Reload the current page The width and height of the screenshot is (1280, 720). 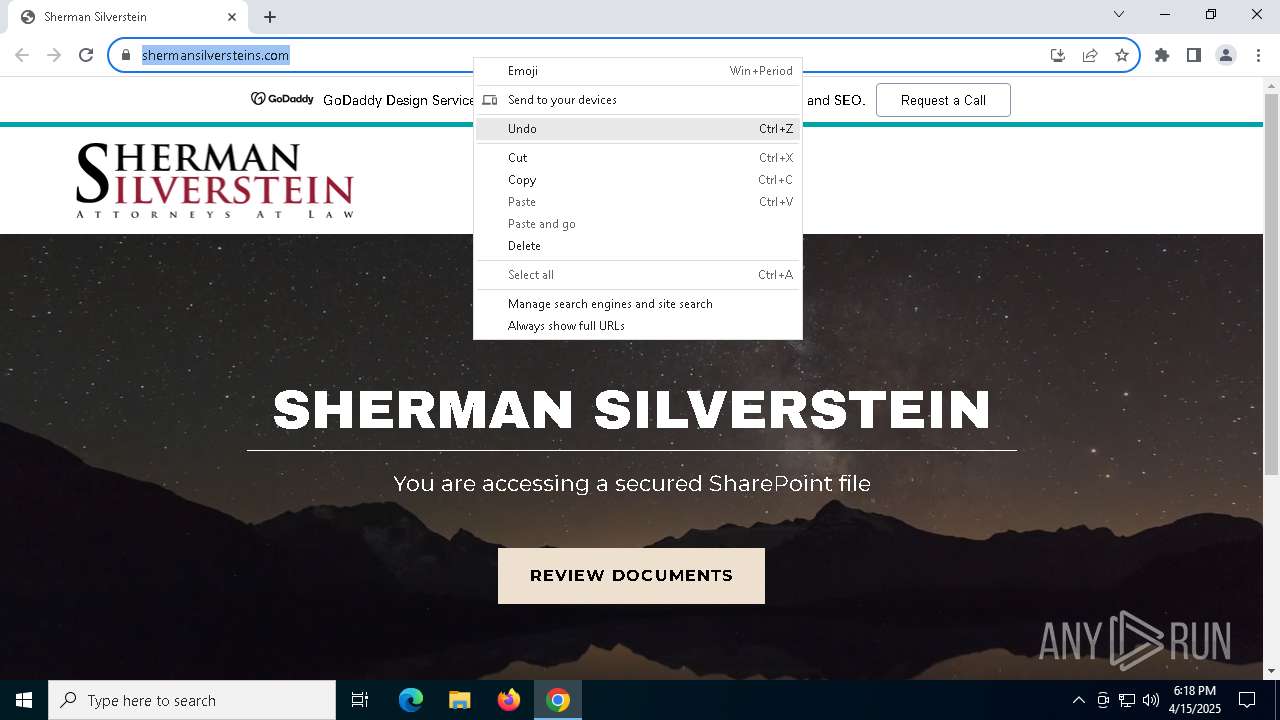tap(86, 55)
